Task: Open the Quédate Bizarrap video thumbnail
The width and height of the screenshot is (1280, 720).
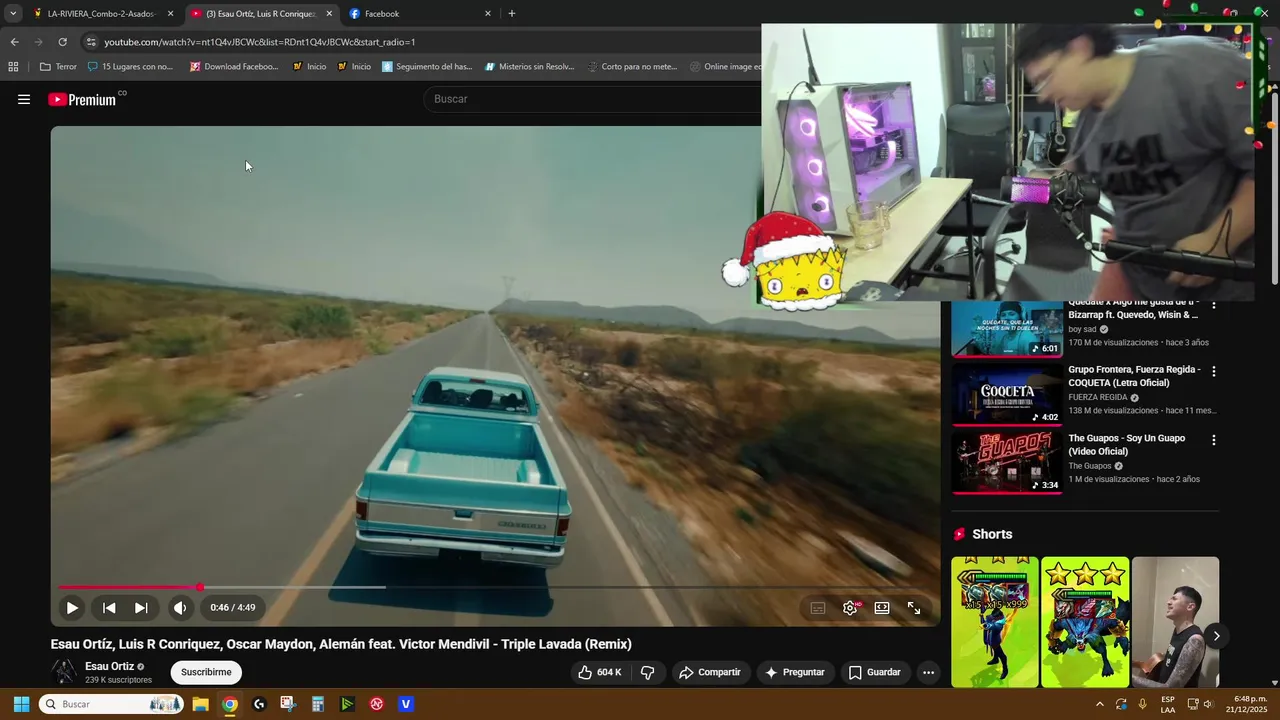Action: click(1007, 328)
